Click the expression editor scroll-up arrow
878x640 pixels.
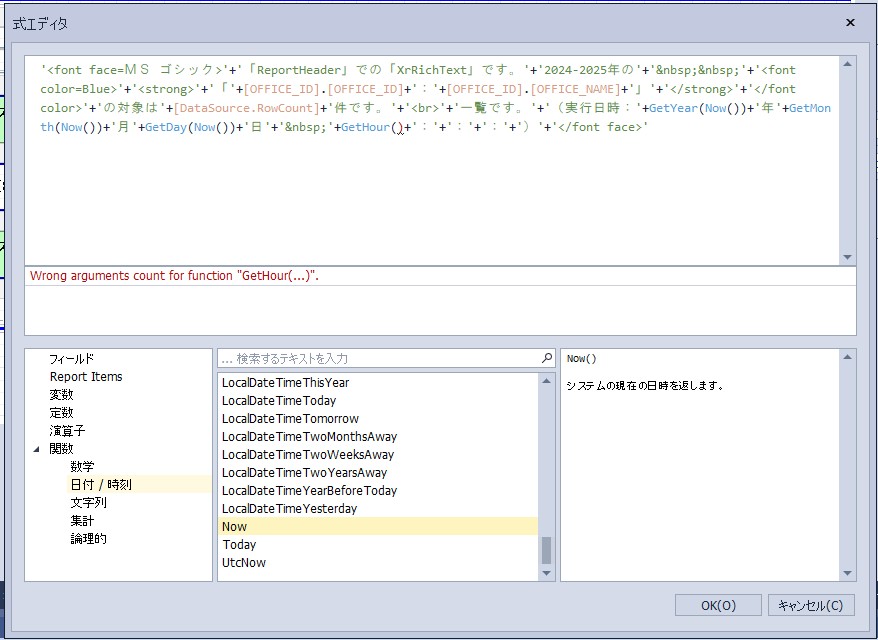848,64
